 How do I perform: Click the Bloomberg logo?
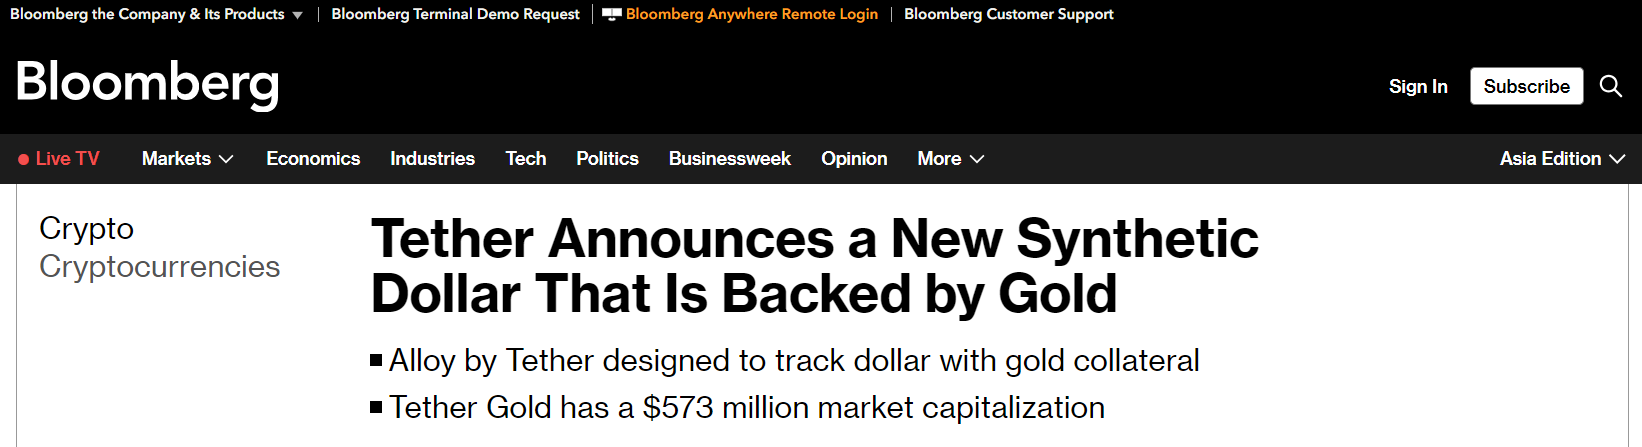click(147, 83)
